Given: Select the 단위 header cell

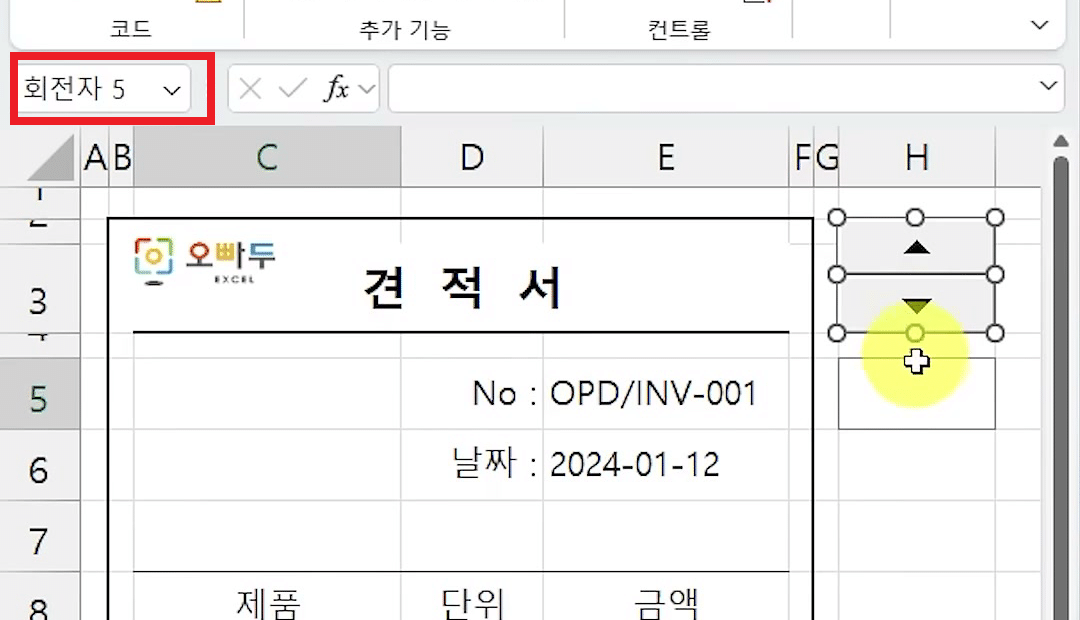Looking at the screenshot, I should click(x=472, y=597).
